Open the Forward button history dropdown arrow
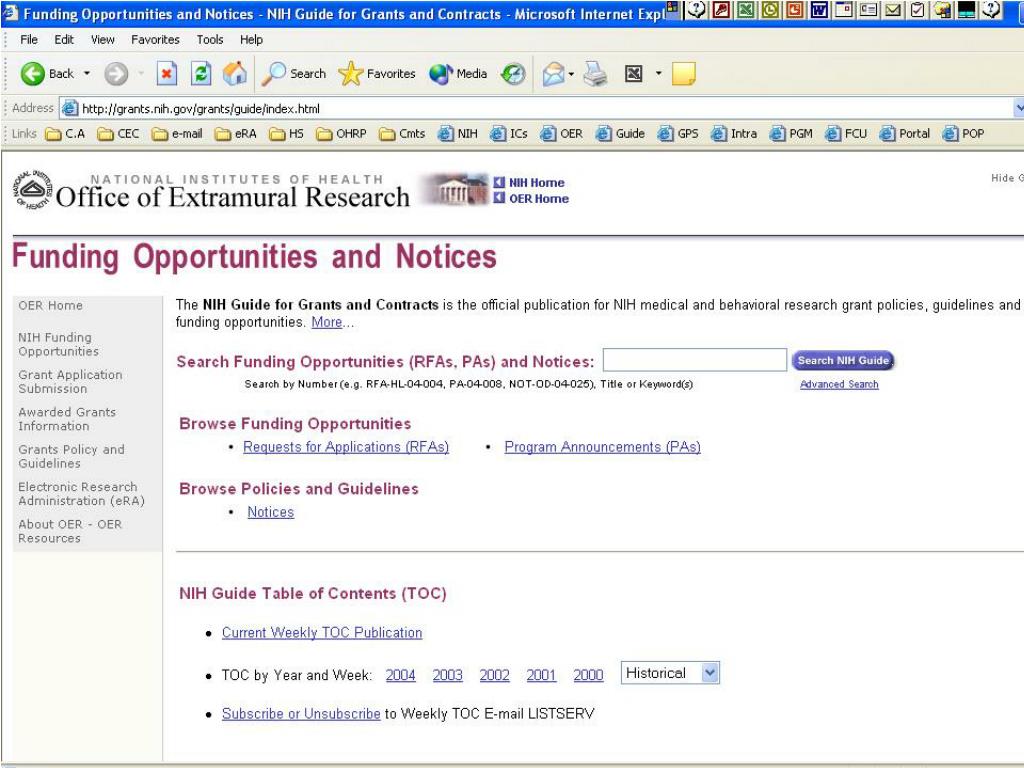 click(x=140, y=74)
